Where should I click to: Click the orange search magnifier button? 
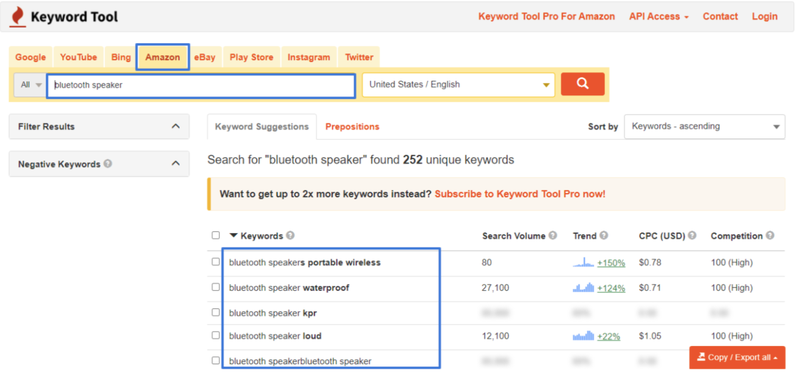point(583,84)
